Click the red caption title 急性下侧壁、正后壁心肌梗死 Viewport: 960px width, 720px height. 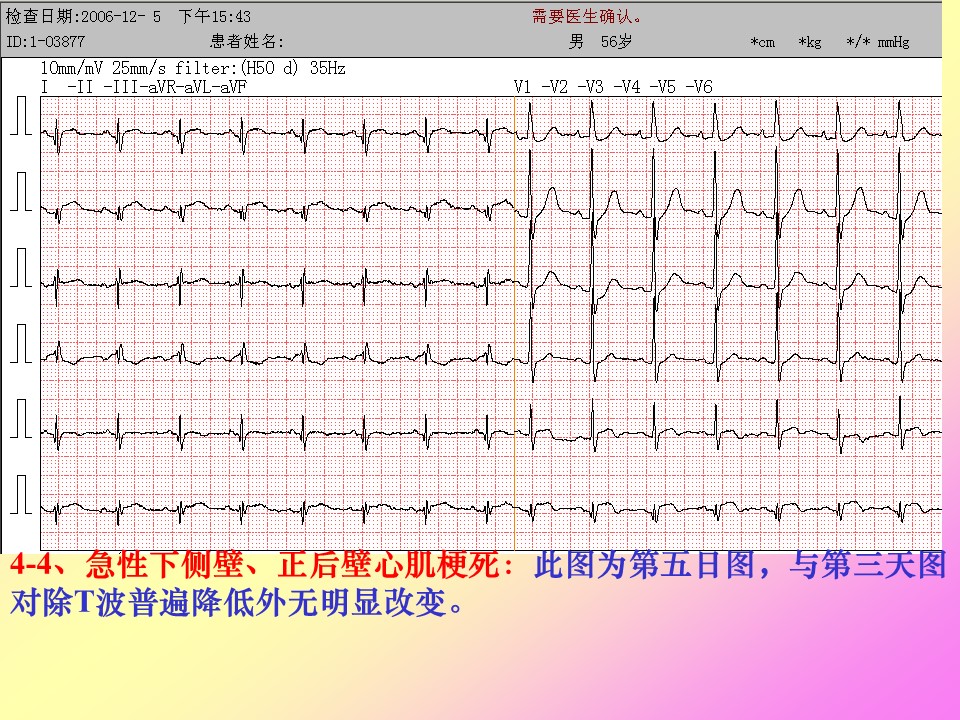tap(293, 564)
